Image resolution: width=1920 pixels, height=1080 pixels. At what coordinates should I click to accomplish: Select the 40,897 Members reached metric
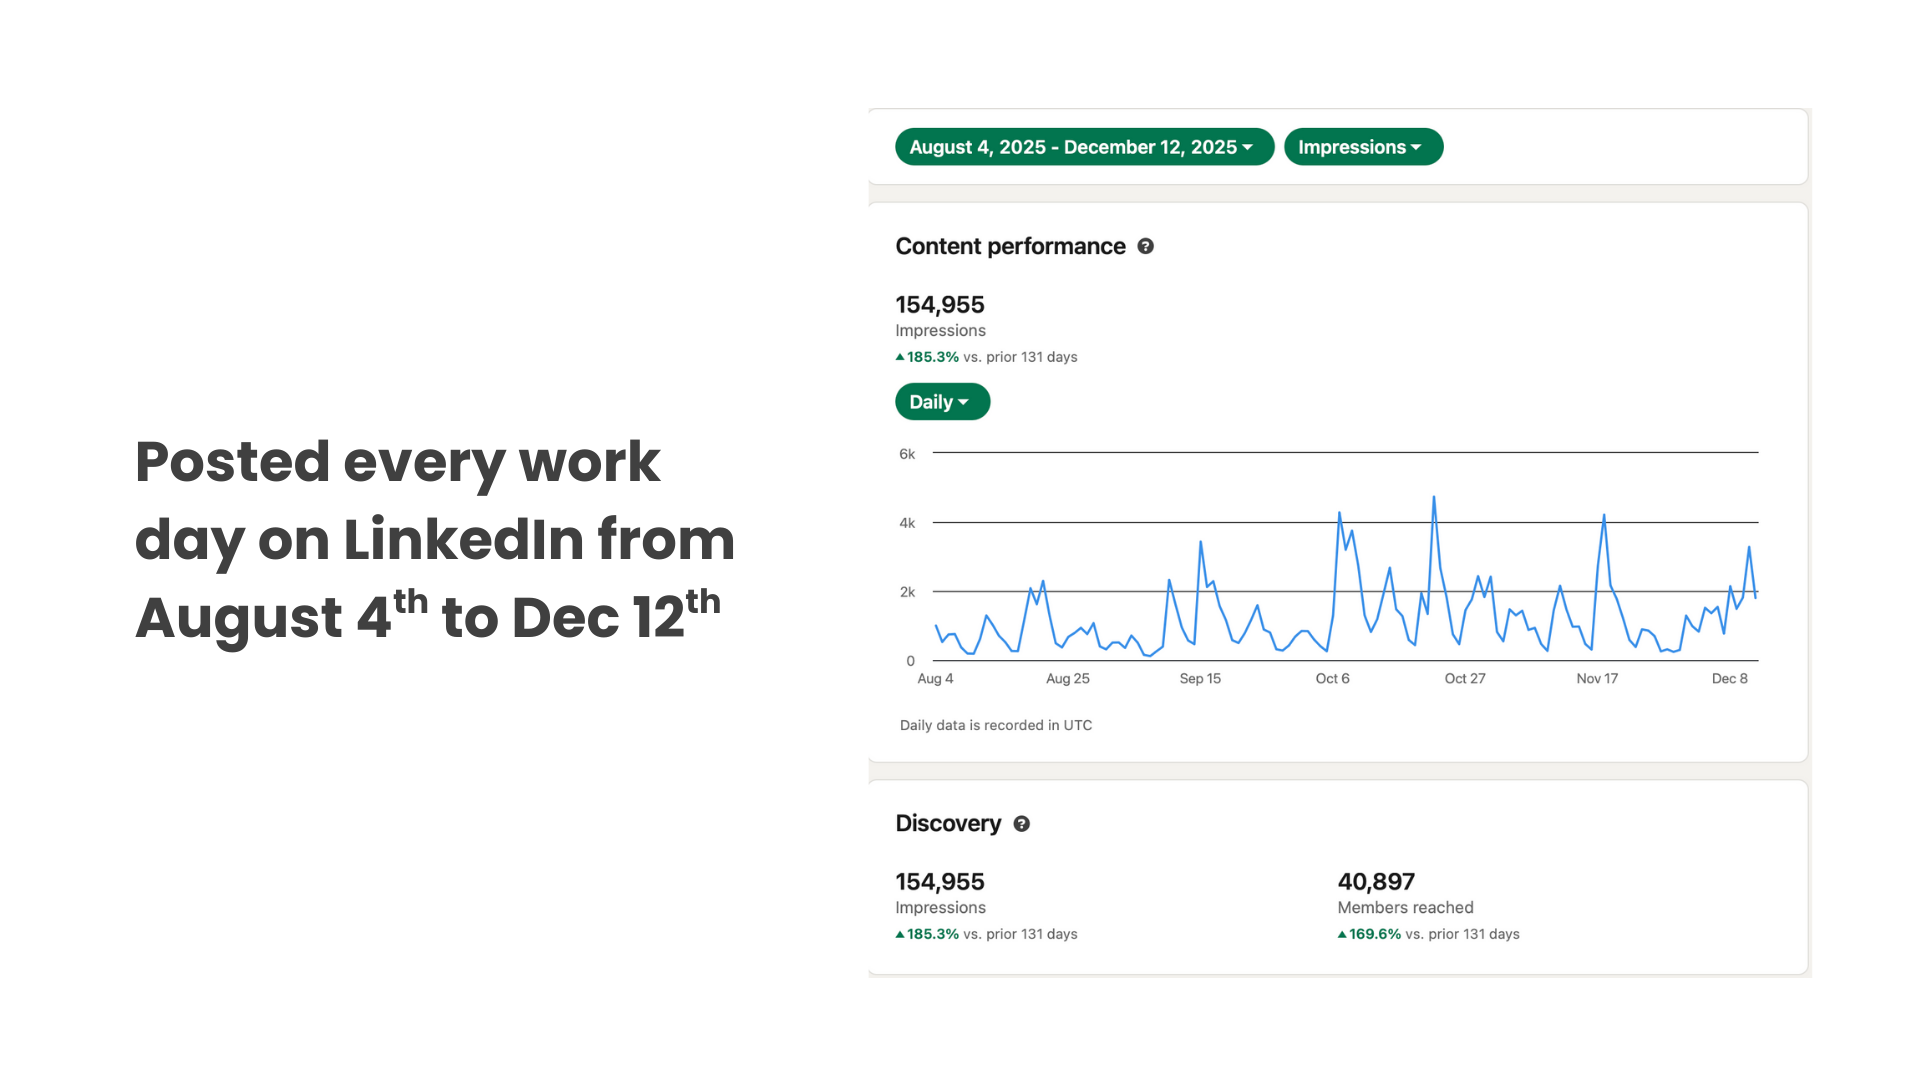tap(1376, 882)
